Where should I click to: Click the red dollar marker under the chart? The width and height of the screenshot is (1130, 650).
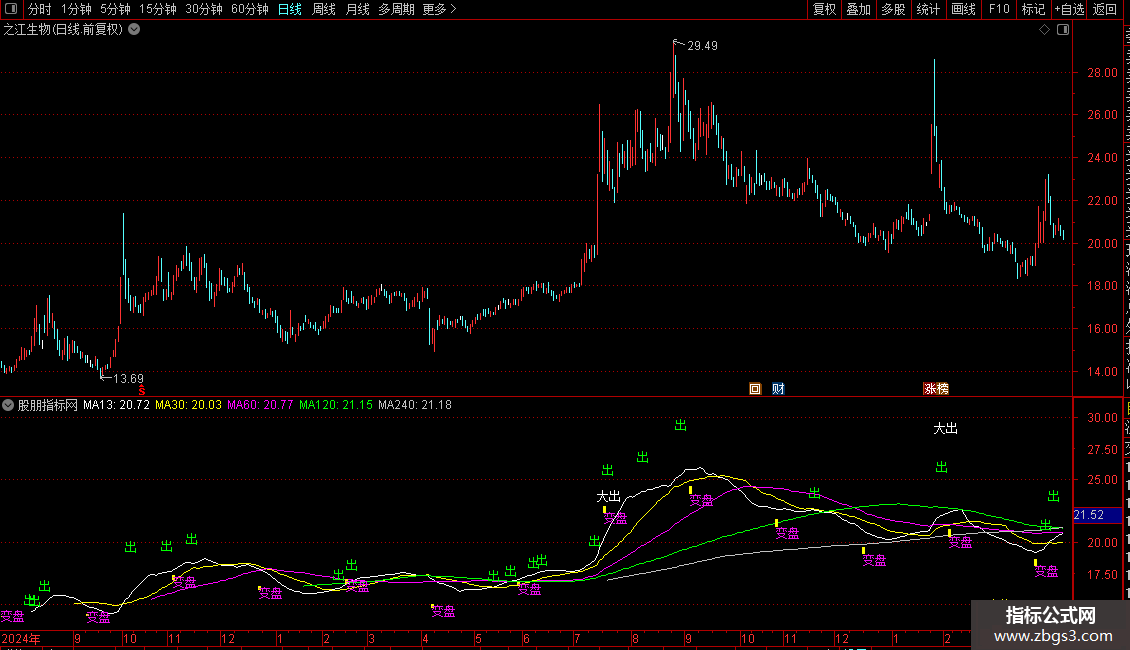(x=142, y=389)
